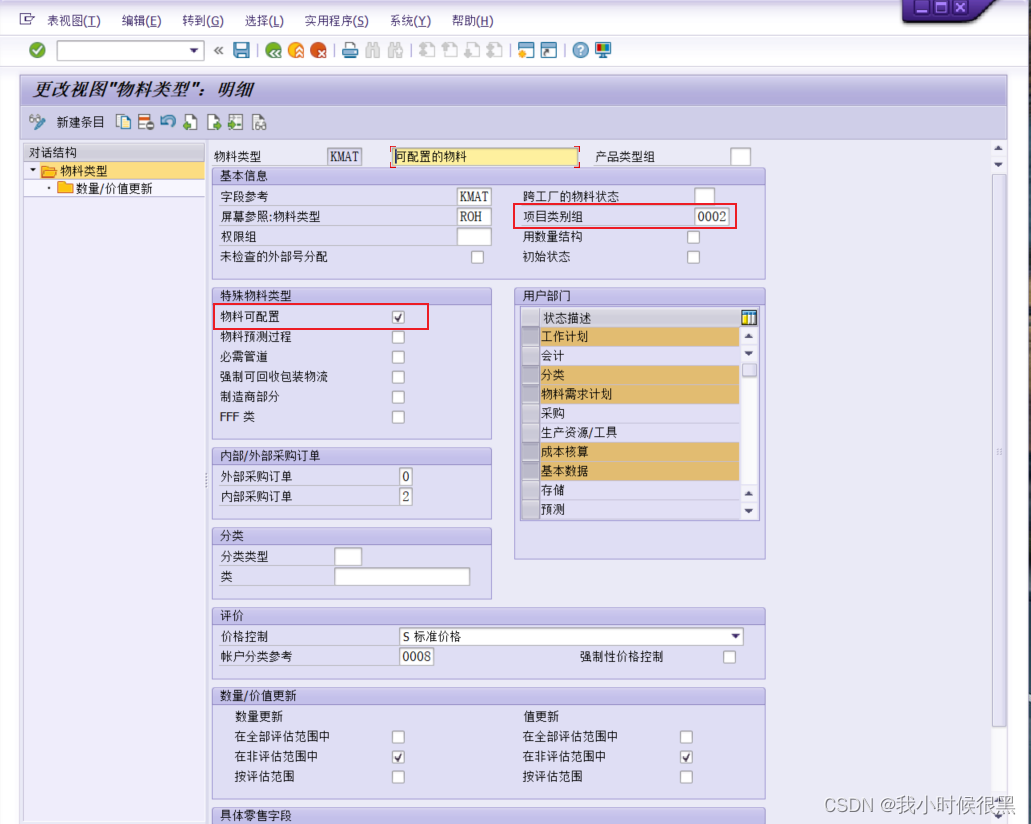Screen dimensions: 1031x824
Task: Click the Undo change icon in application toolbar
Action: [167, 121]
